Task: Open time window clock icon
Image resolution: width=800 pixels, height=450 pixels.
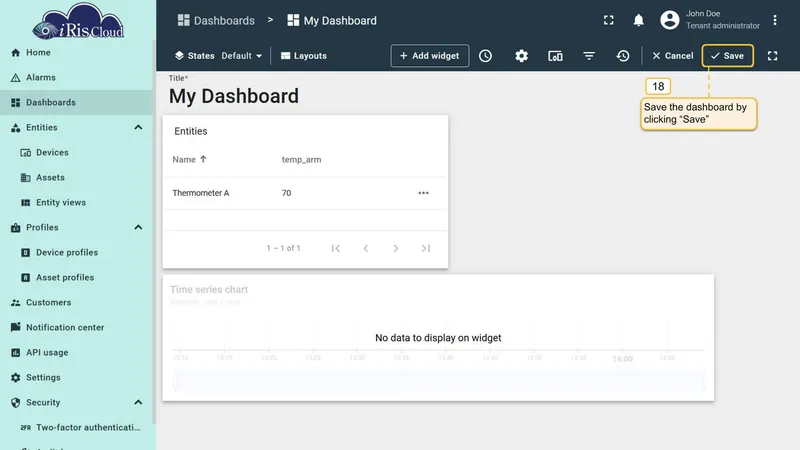Action: 485,56
